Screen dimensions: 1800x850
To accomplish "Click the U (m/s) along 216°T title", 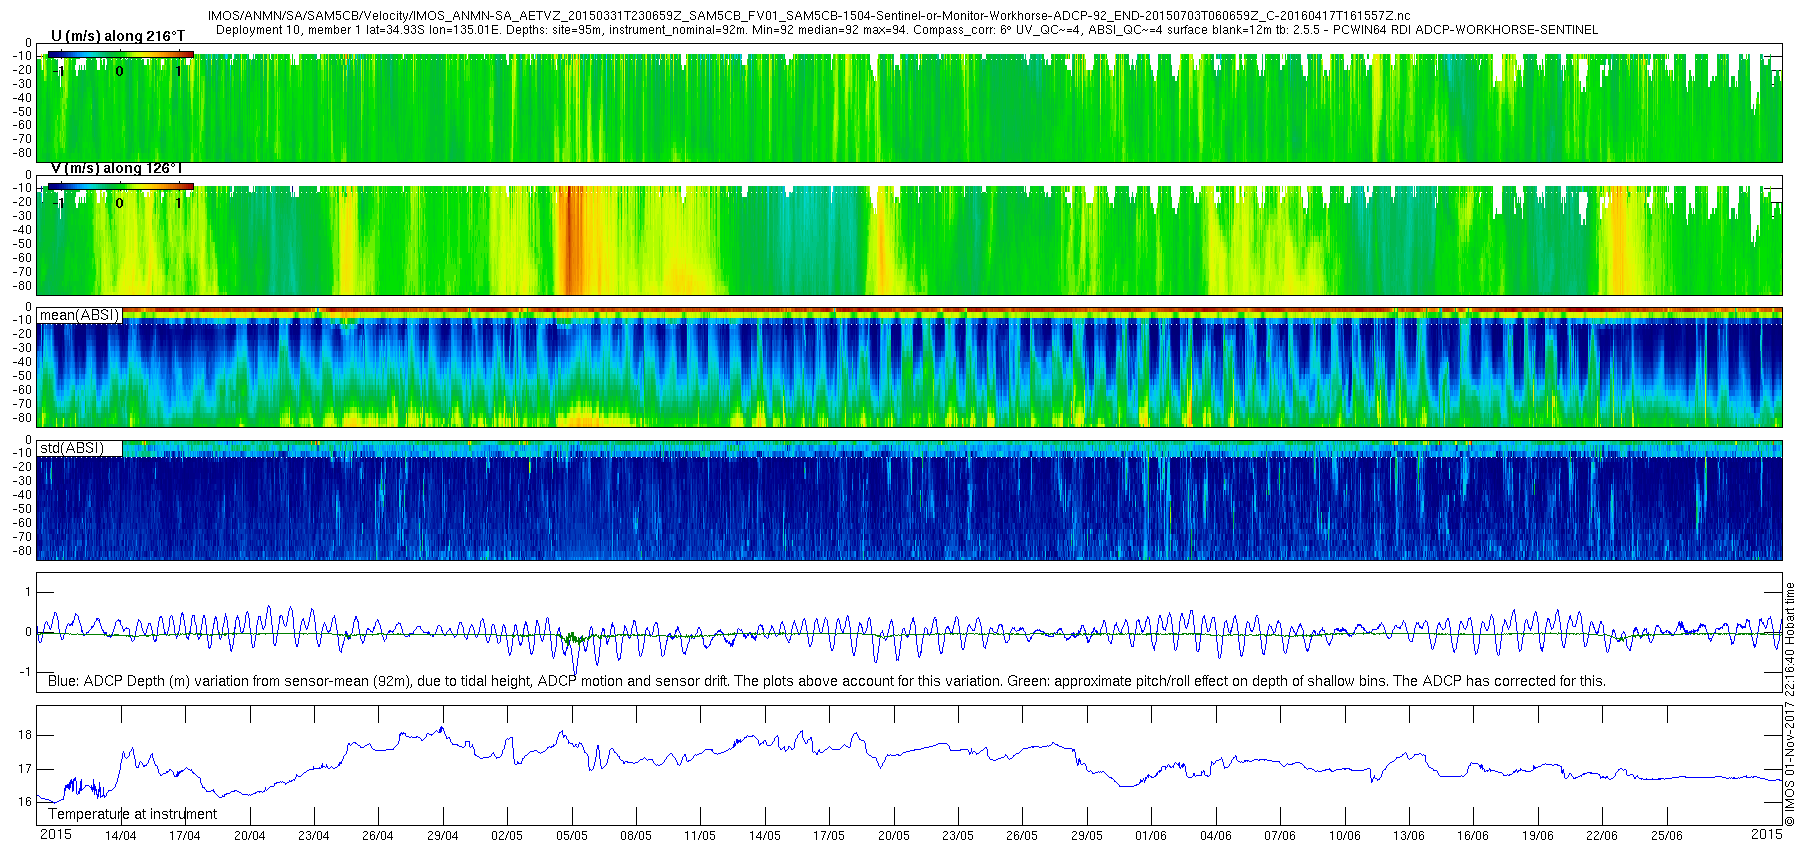I will pos(118,36).
